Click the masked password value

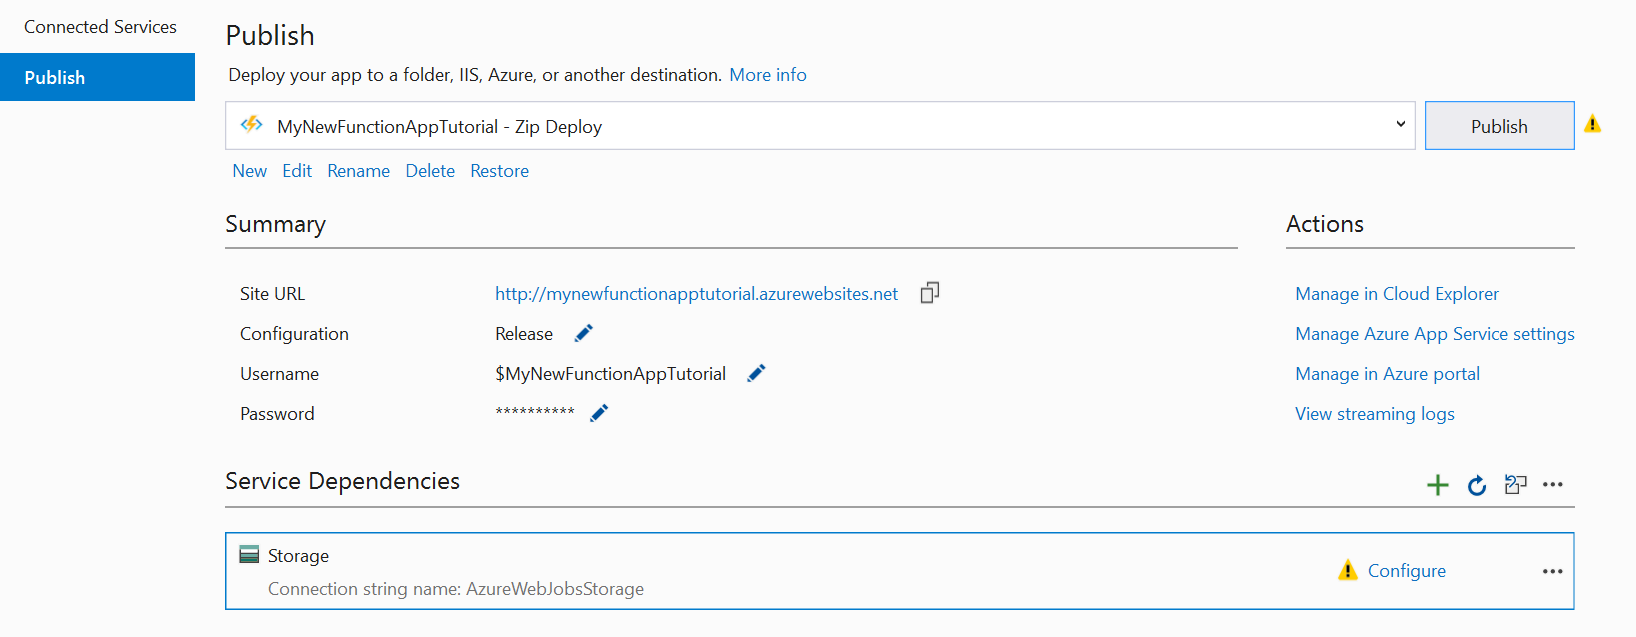pos(535,412)
